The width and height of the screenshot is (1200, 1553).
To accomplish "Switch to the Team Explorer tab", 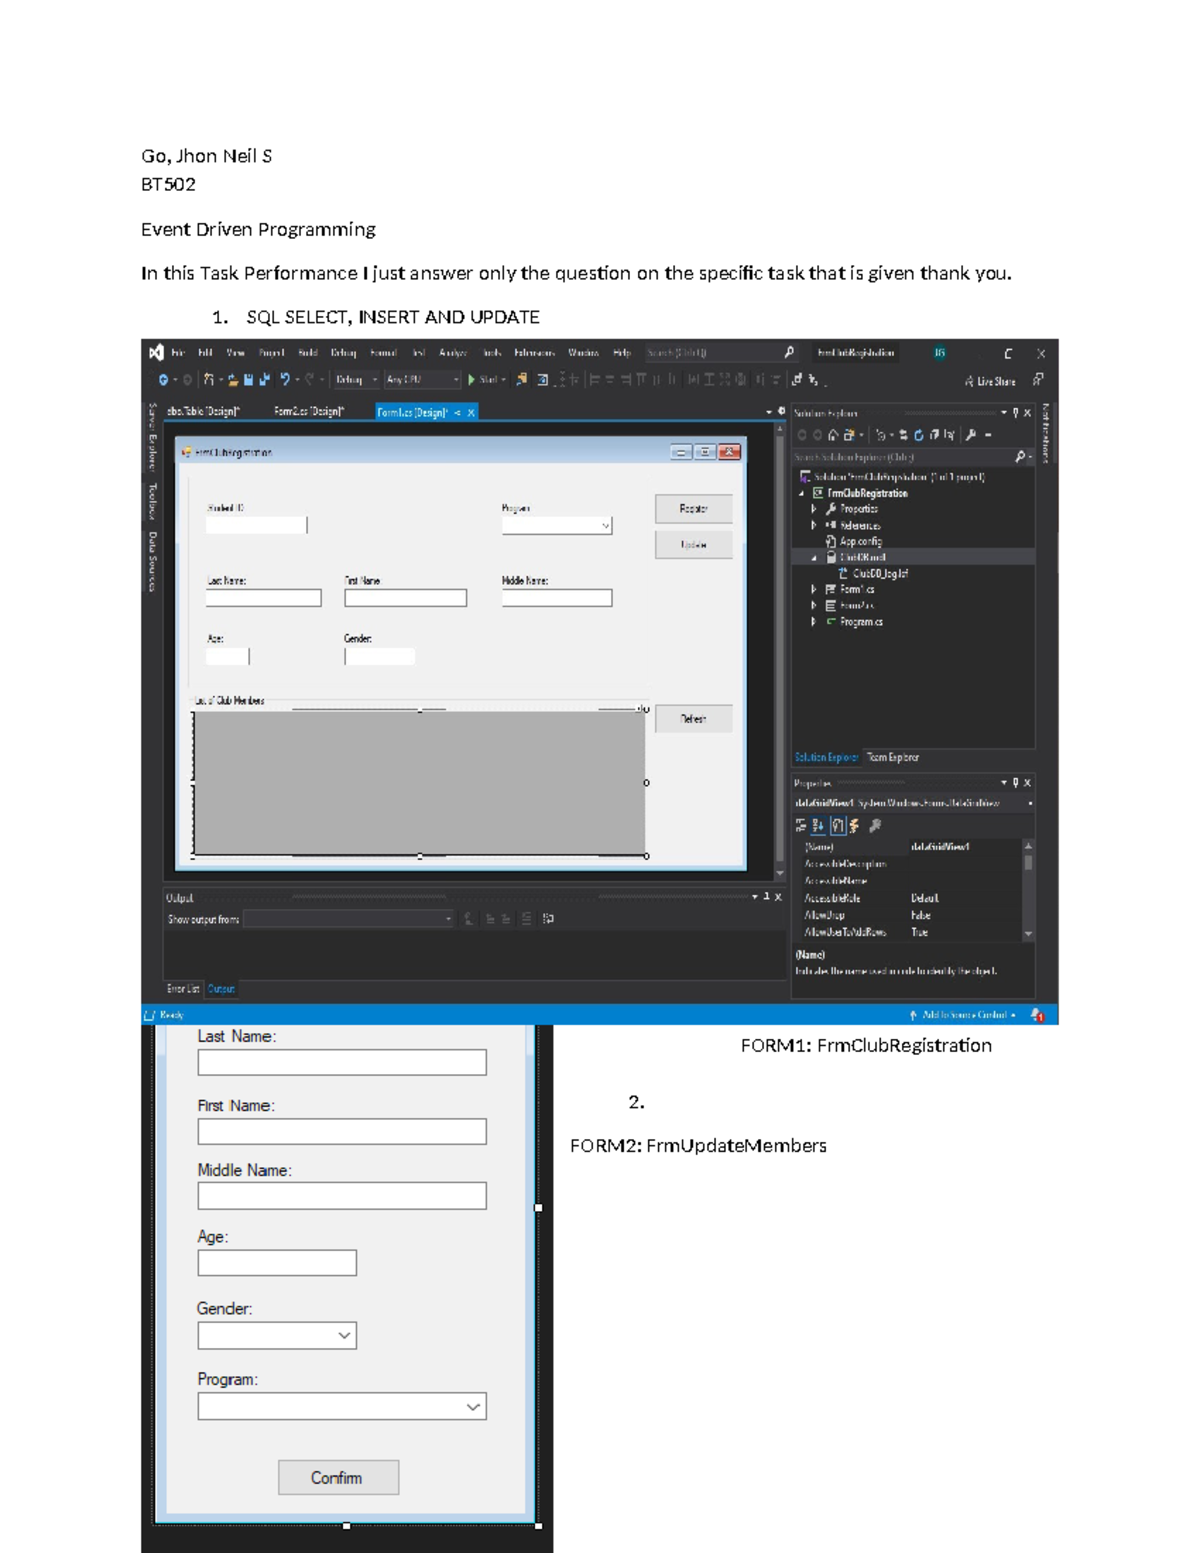I will pyautogui.click(x=892, y=758).
